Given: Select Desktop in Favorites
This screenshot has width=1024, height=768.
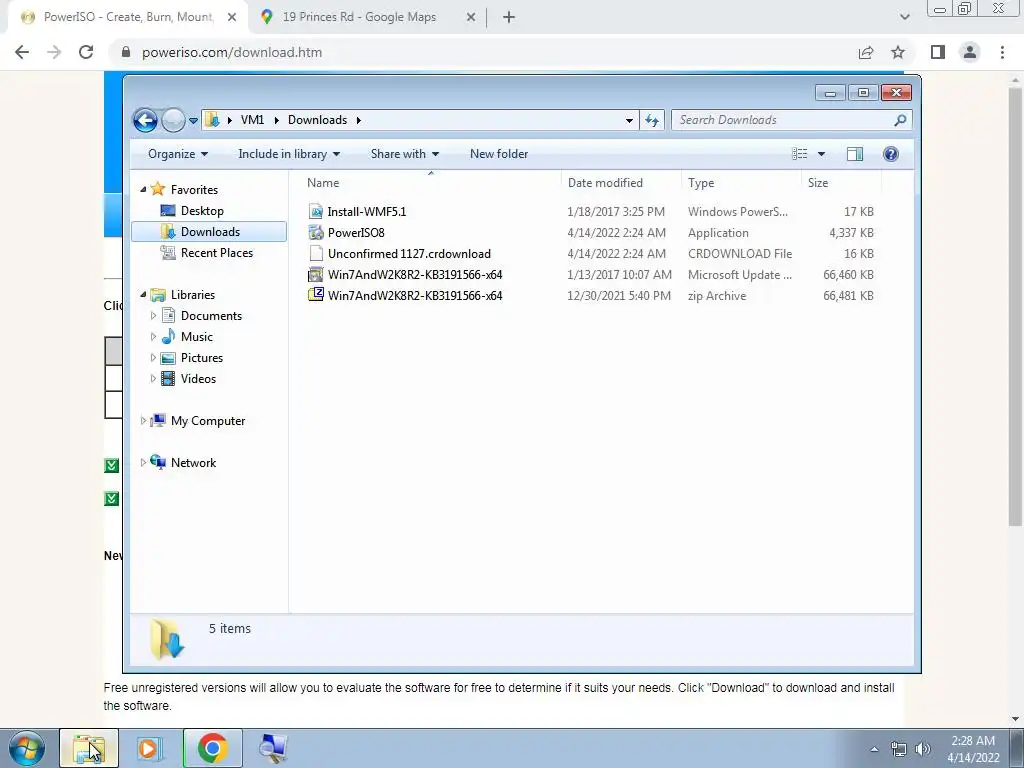Looking at the screenshot, I should 202,211.
